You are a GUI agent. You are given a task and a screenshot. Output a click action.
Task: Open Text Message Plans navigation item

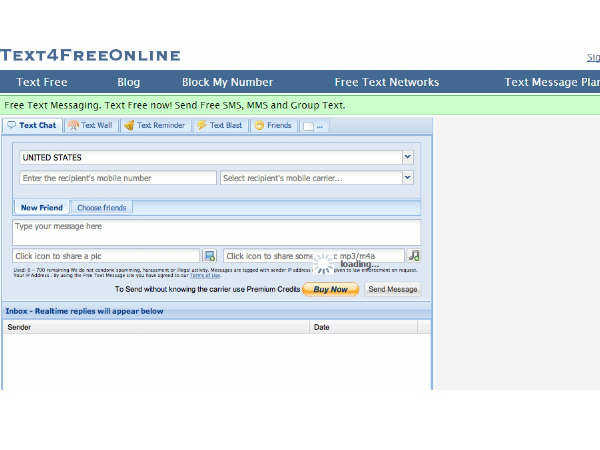pyautogui.click(x=552, y=82)
